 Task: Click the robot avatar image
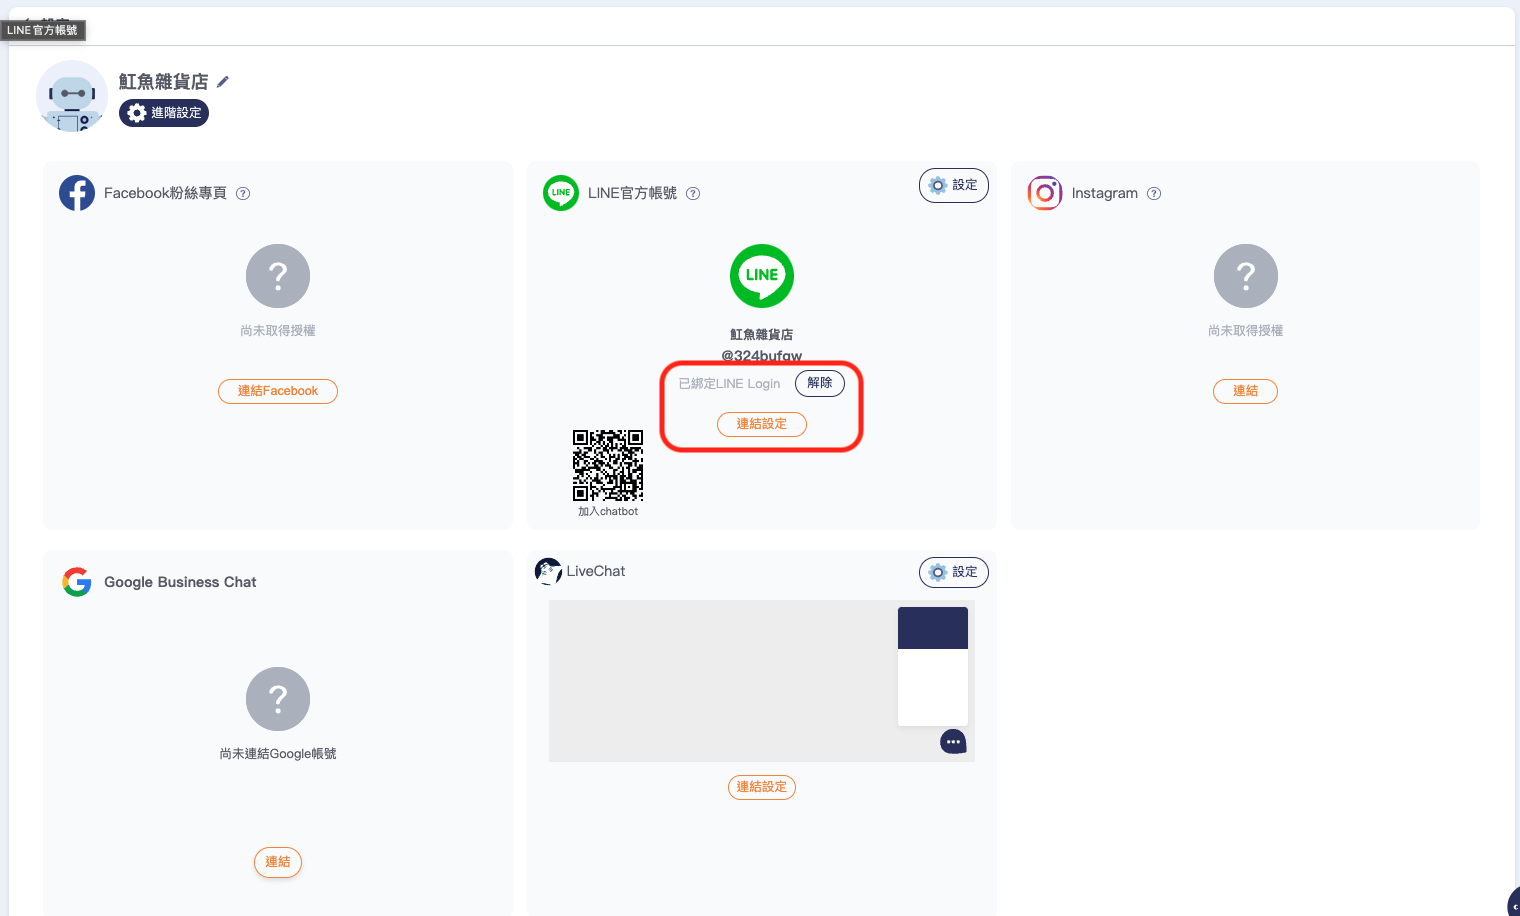[71, 96]
